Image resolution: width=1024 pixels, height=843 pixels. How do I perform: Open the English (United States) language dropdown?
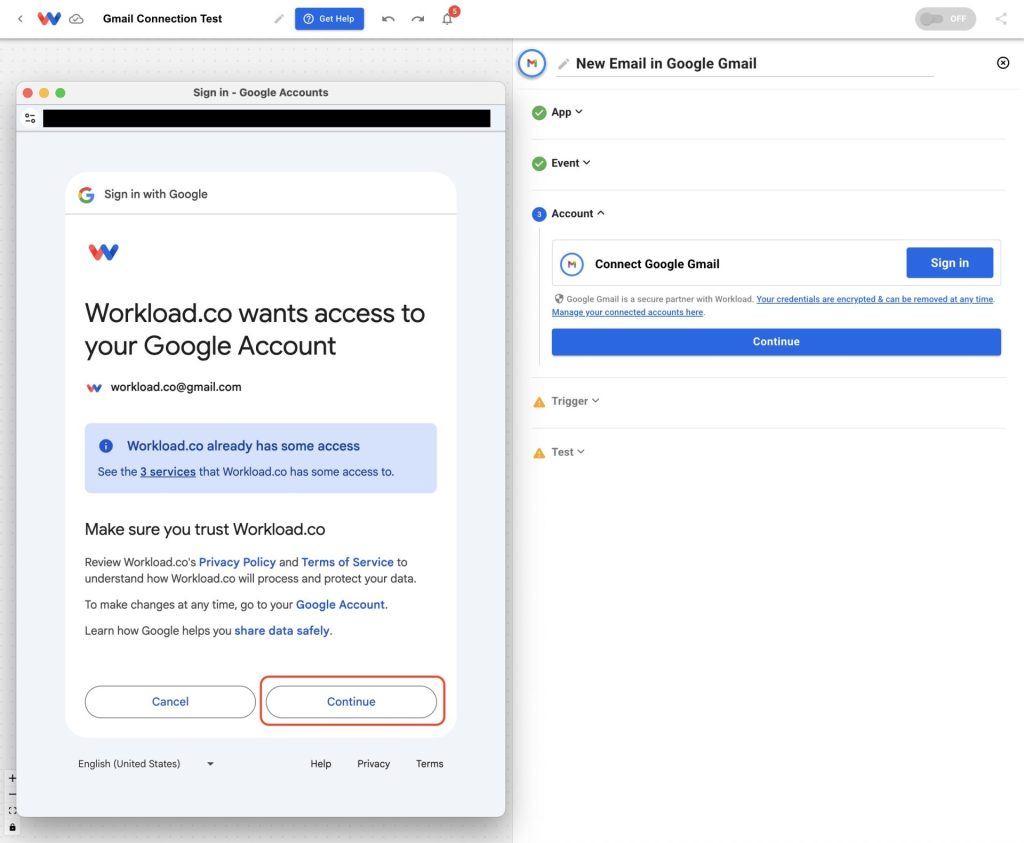point(146,763)
